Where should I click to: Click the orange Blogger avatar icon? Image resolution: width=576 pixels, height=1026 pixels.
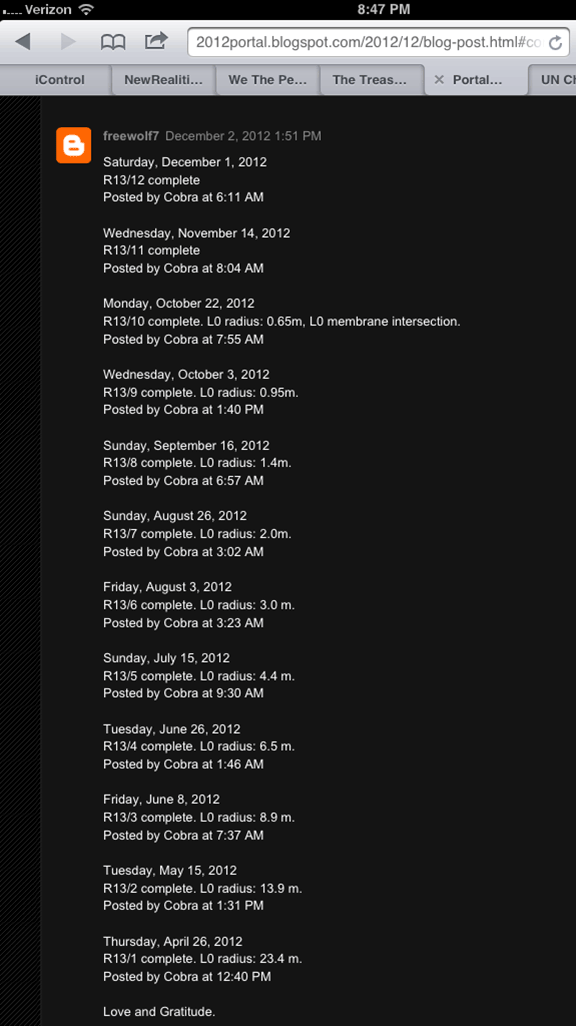coord(73,145)
